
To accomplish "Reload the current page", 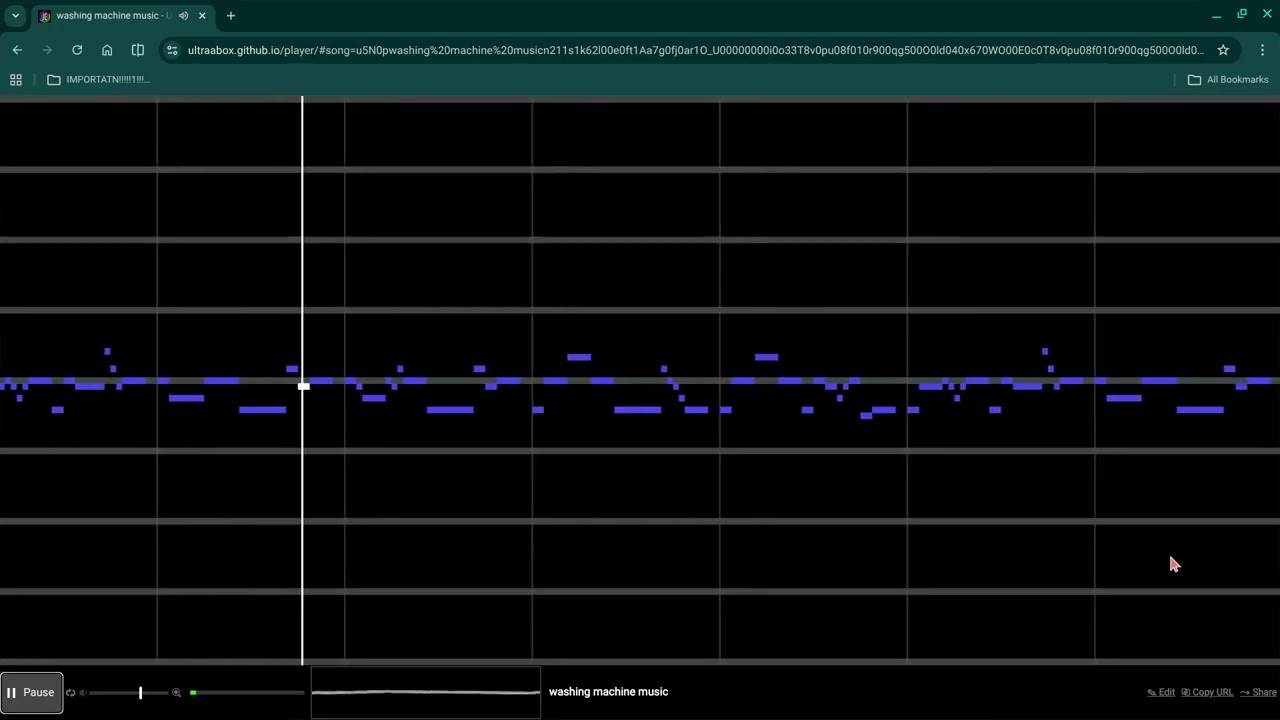I will 77,50.
